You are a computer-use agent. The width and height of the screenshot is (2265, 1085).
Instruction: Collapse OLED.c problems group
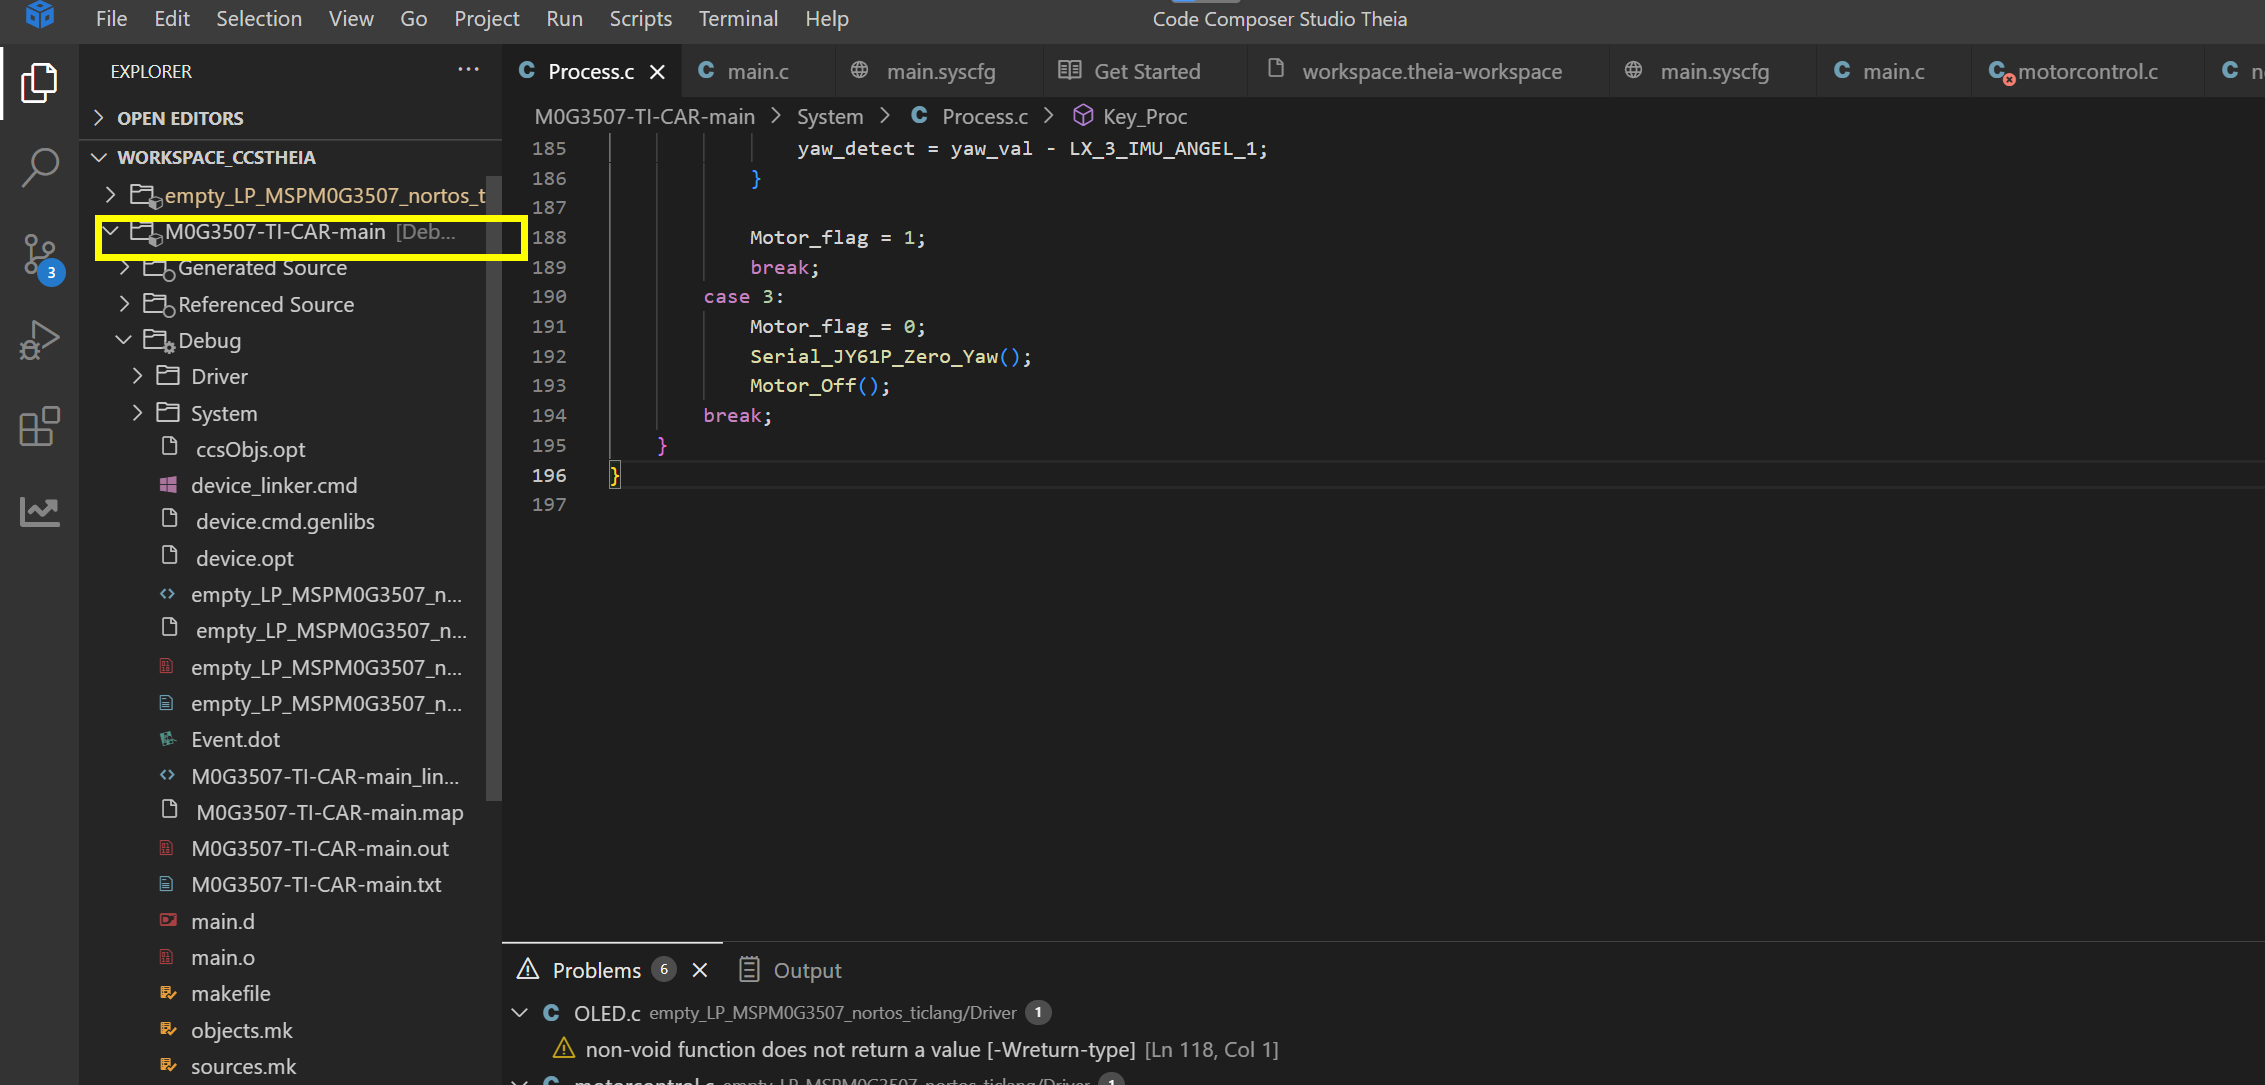coord(519,1013)
